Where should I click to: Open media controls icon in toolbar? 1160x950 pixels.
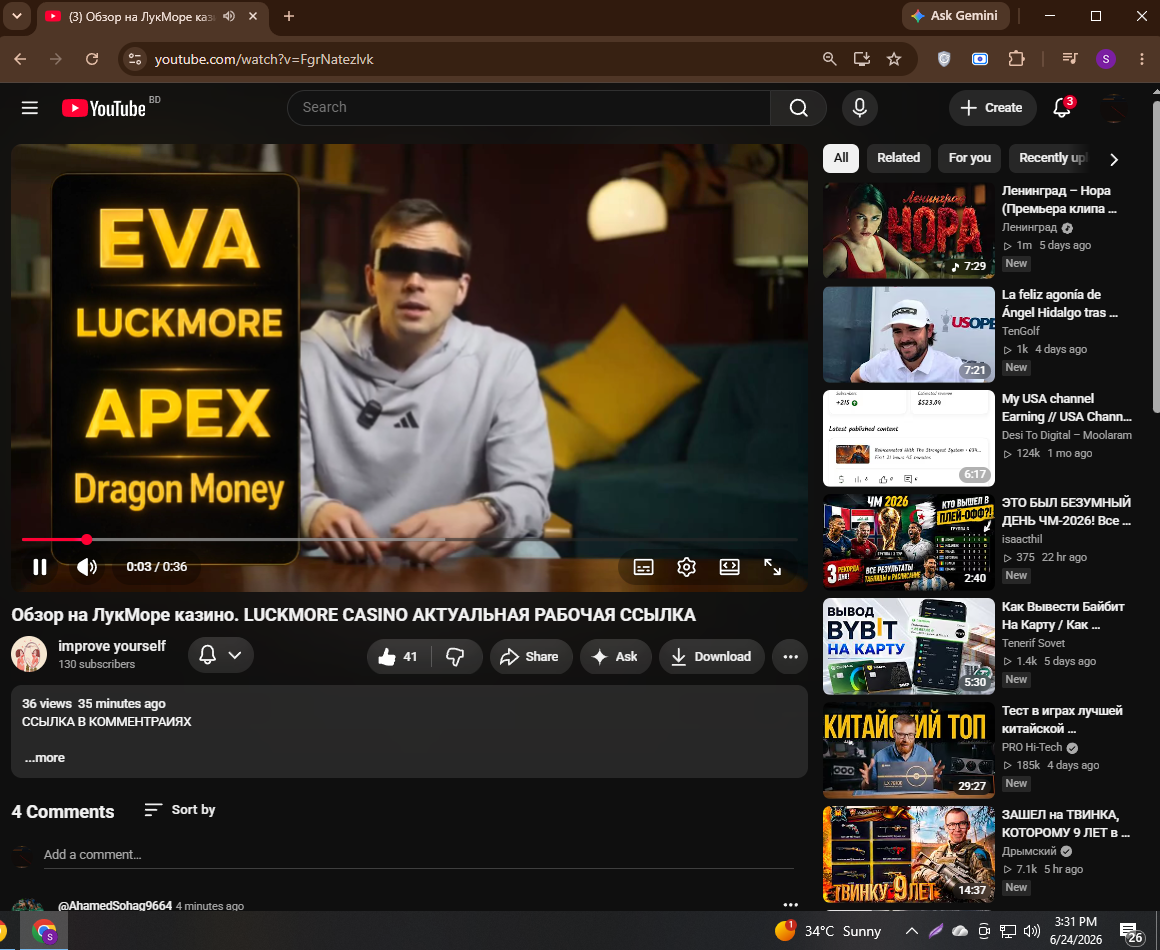1070,59
